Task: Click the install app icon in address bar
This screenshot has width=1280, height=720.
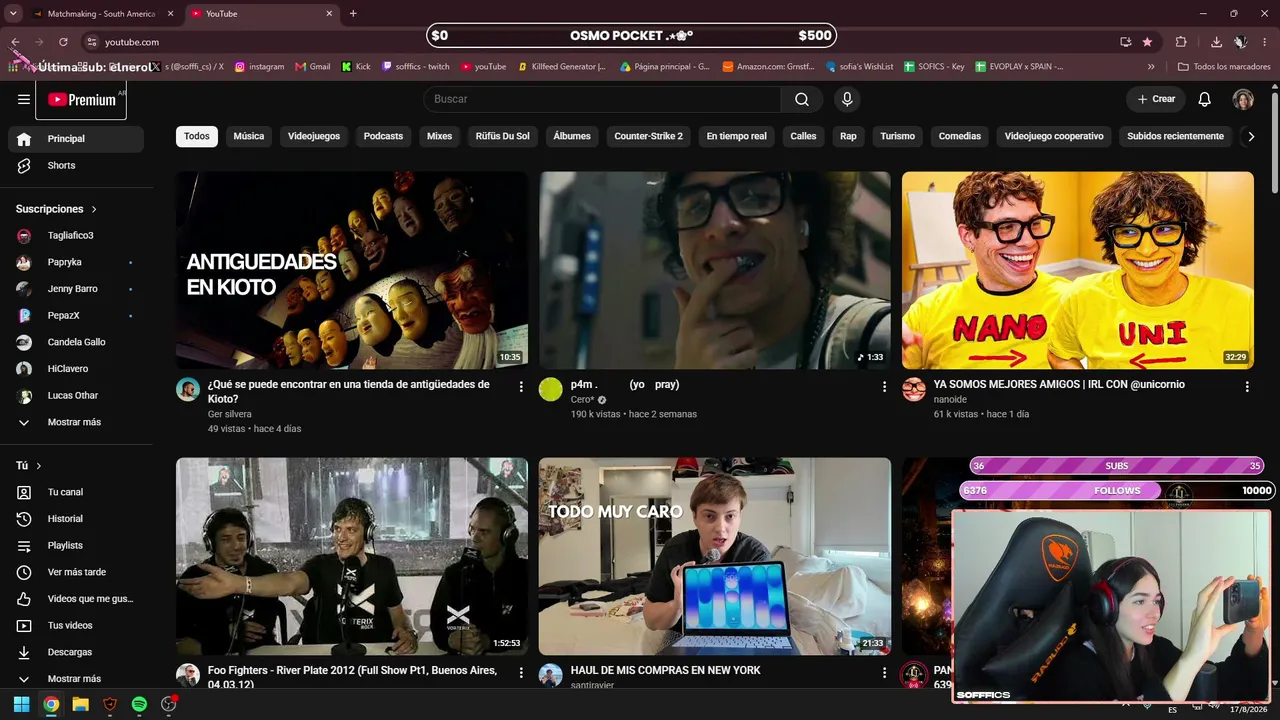Action: point(1126,42)
